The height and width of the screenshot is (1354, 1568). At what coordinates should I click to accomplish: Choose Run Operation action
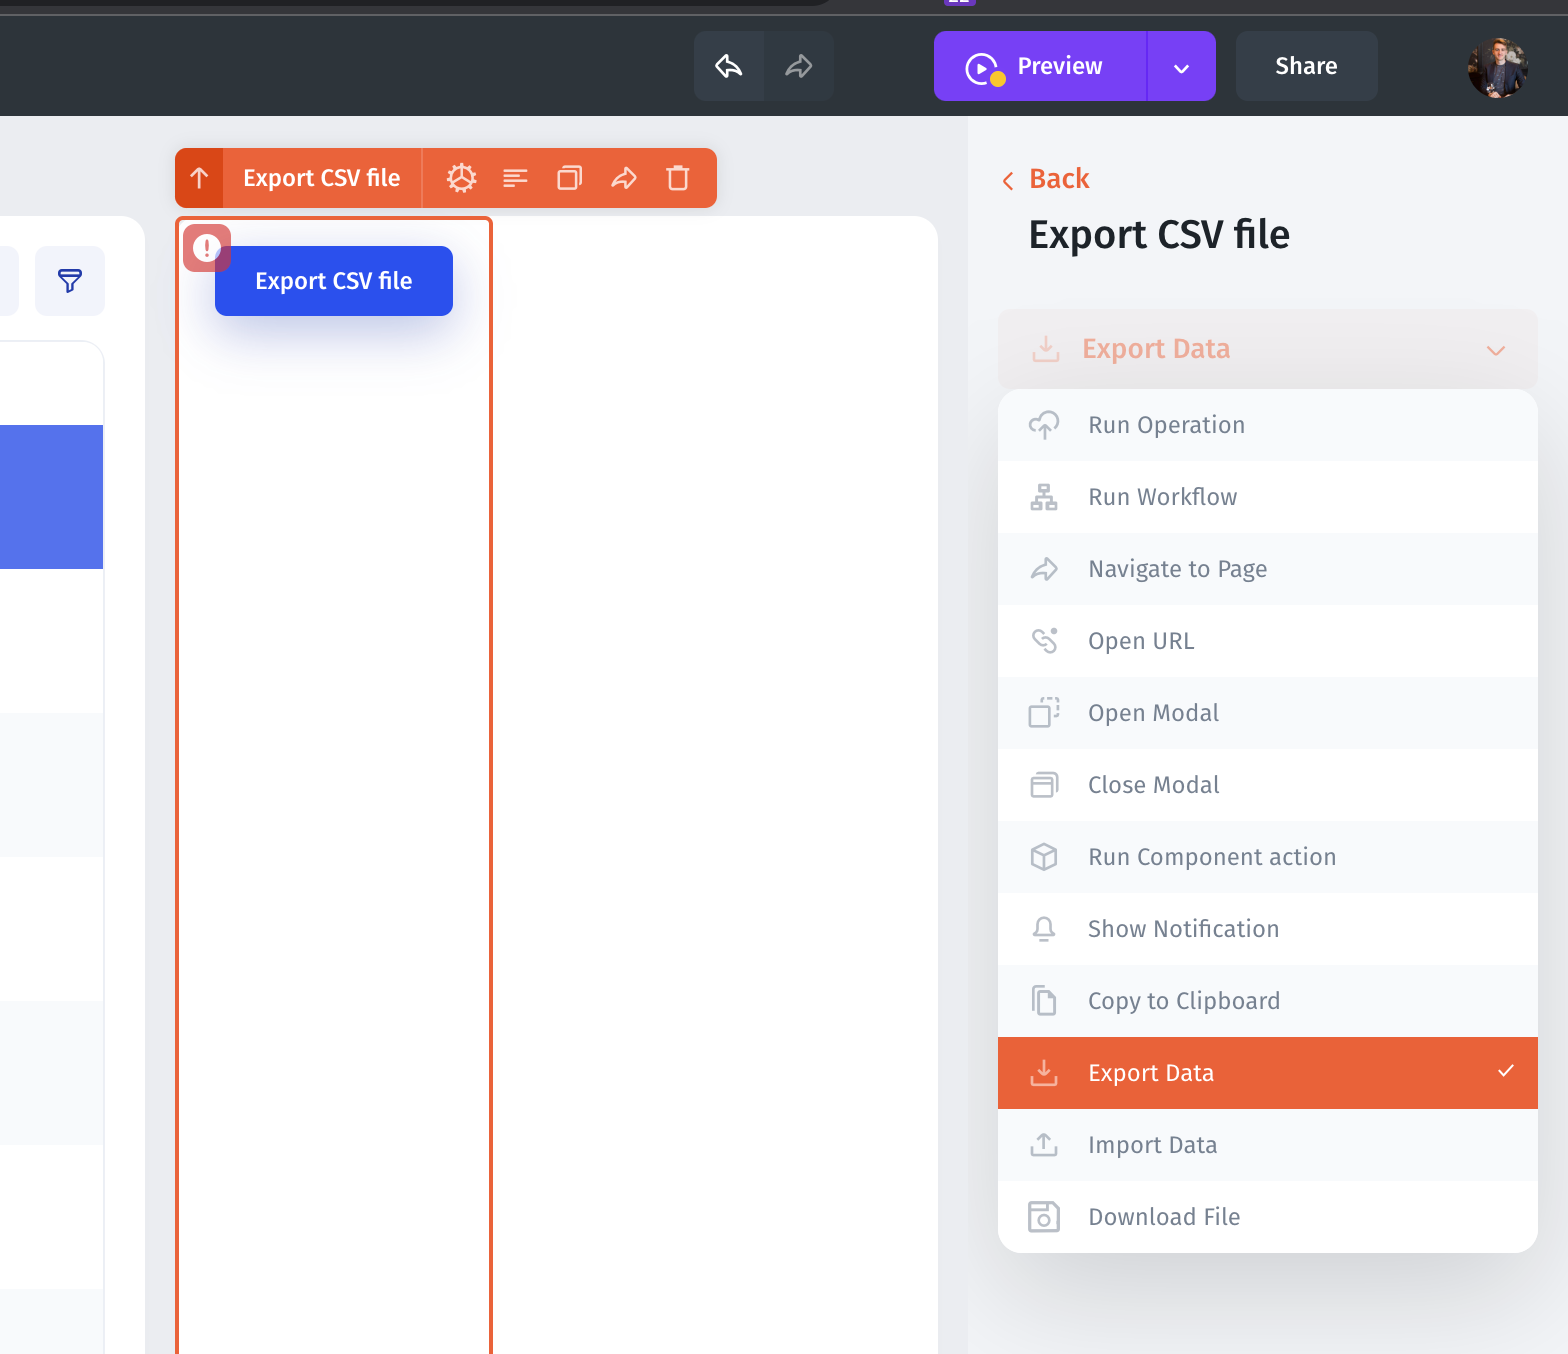coord(1268,425)
